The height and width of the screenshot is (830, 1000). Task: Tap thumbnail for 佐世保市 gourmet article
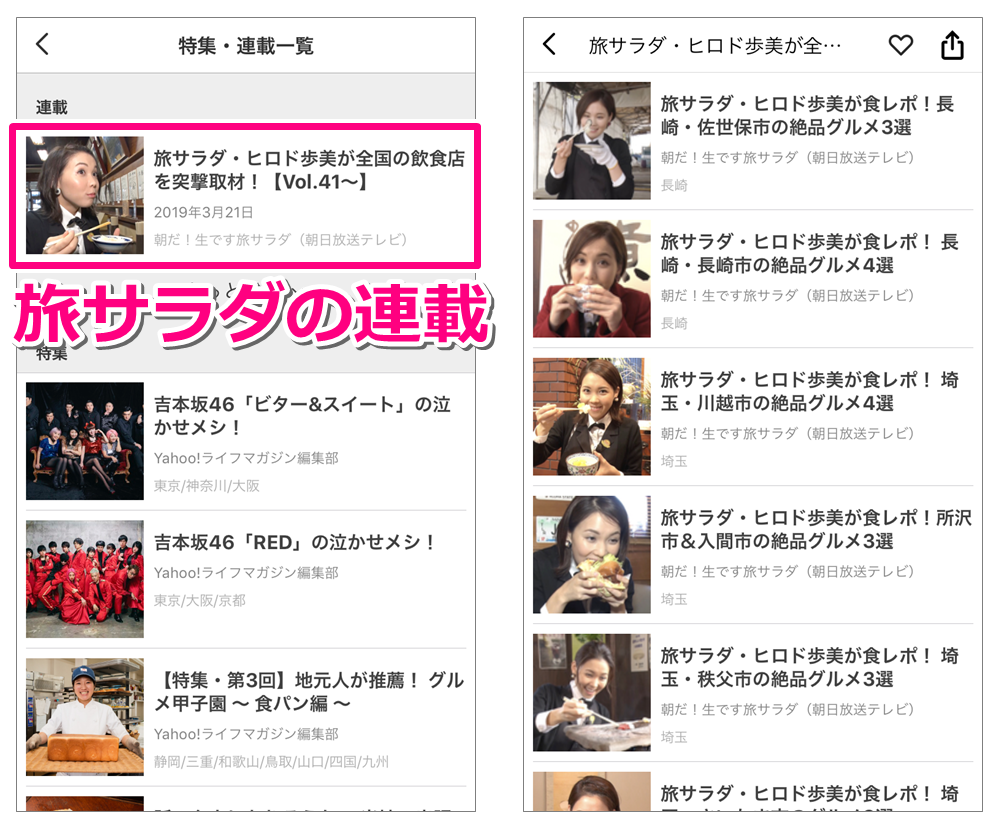(592, 141)
